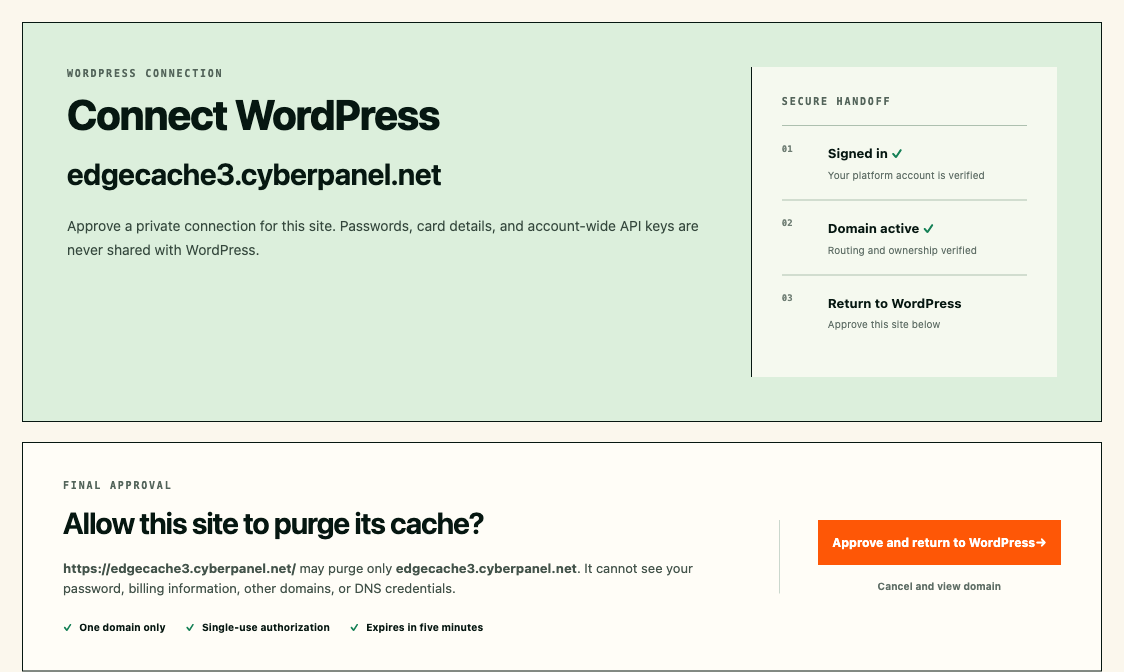Click the Domain active step title
Viewport: 1124px width, 672px height.
coord(873,229)
